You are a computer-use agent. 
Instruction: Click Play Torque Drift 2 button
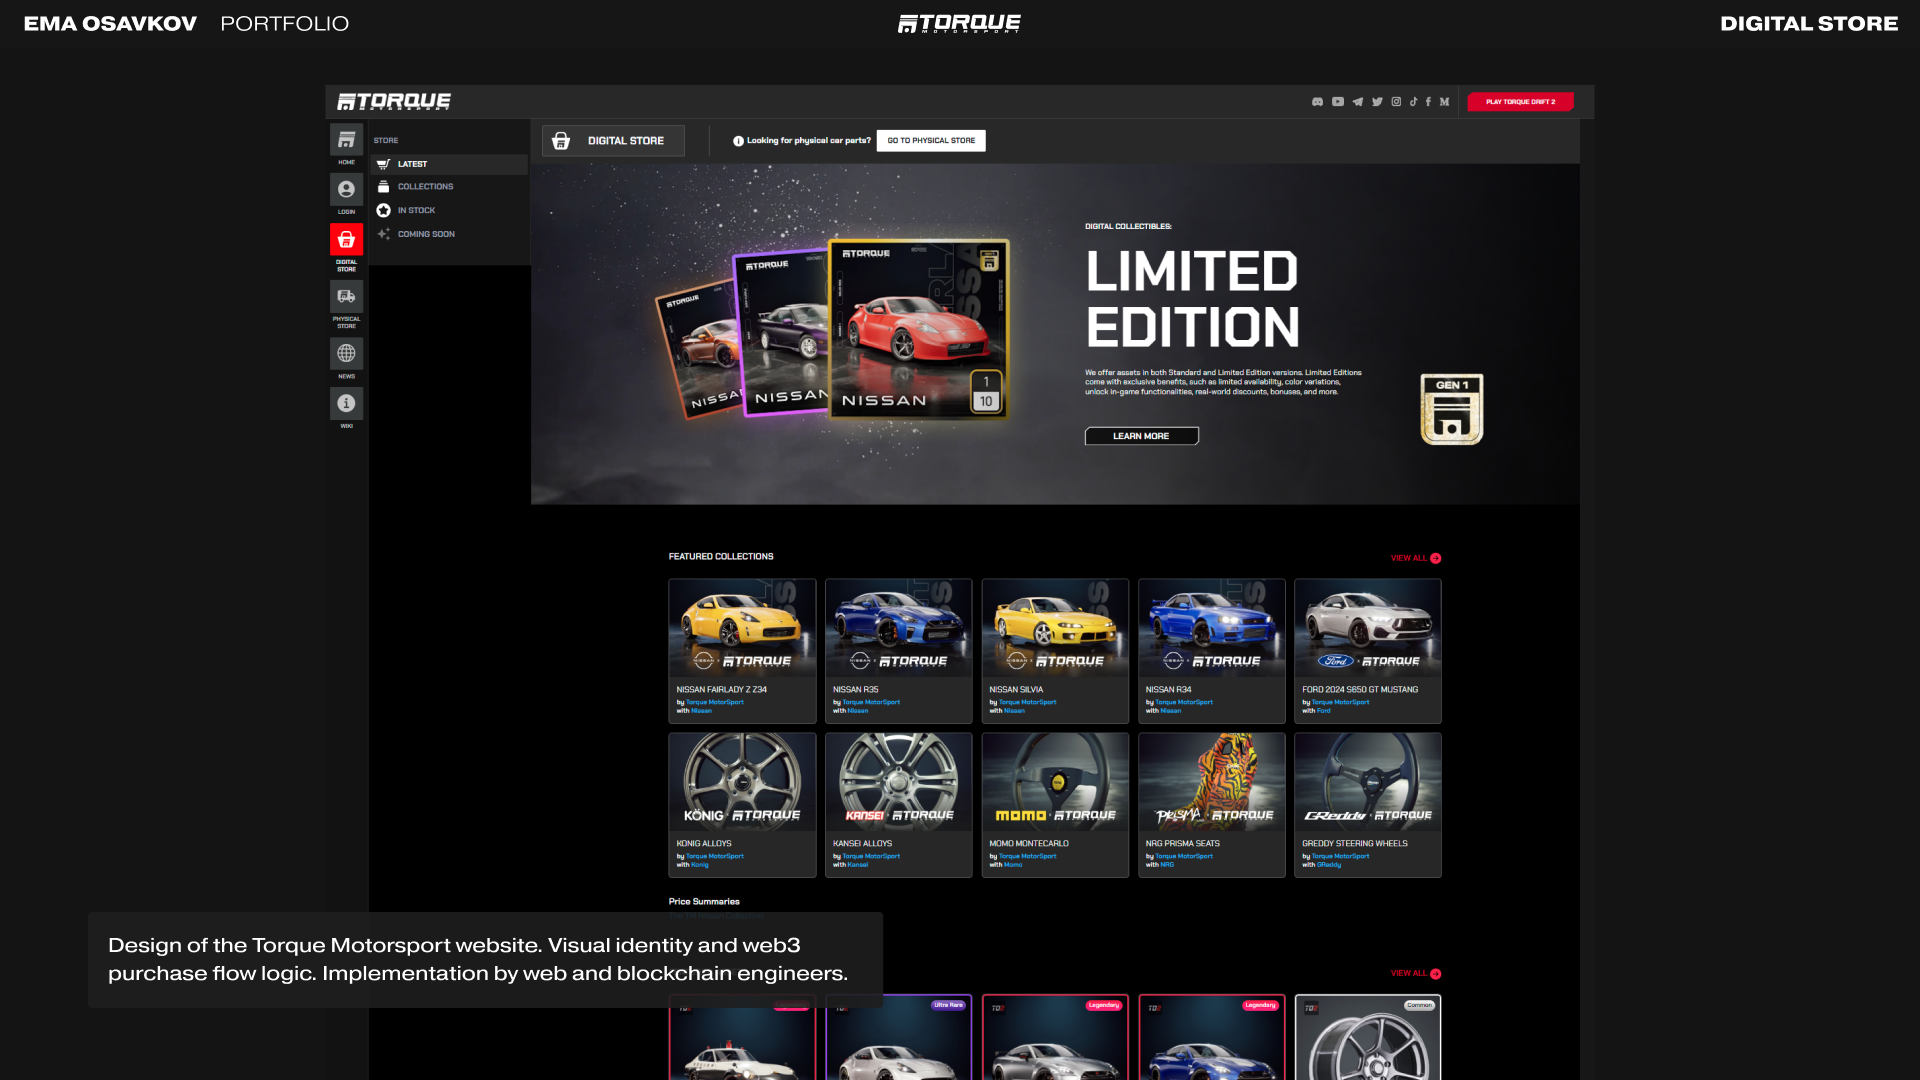pos(1520,102)
